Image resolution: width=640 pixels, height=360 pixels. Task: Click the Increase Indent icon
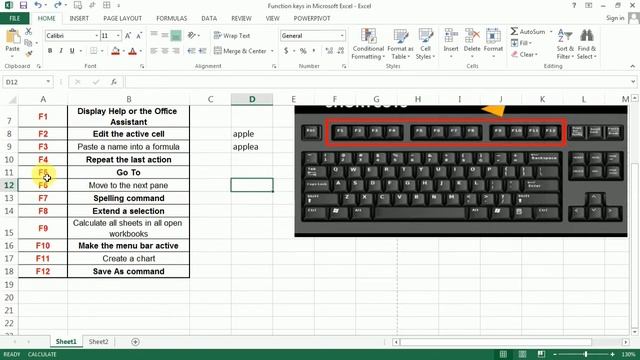point(203,51)
